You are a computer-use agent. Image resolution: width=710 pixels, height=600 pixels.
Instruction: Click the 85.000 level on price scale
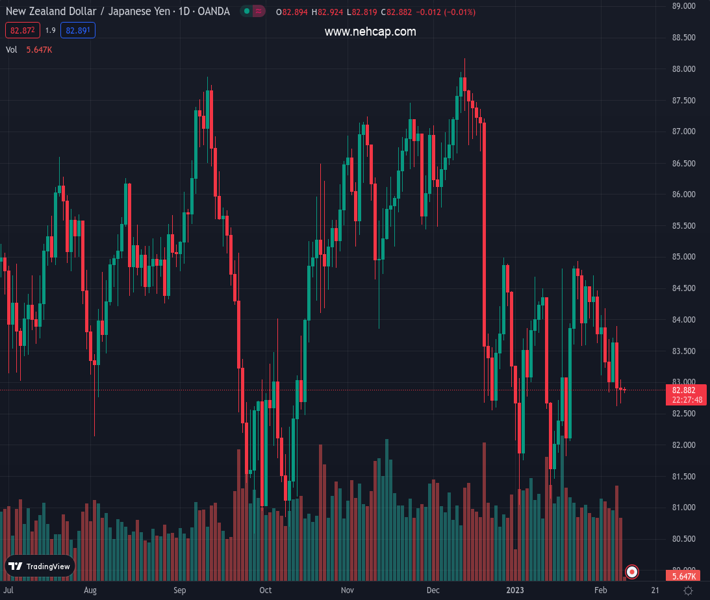[x=684, y=257]
